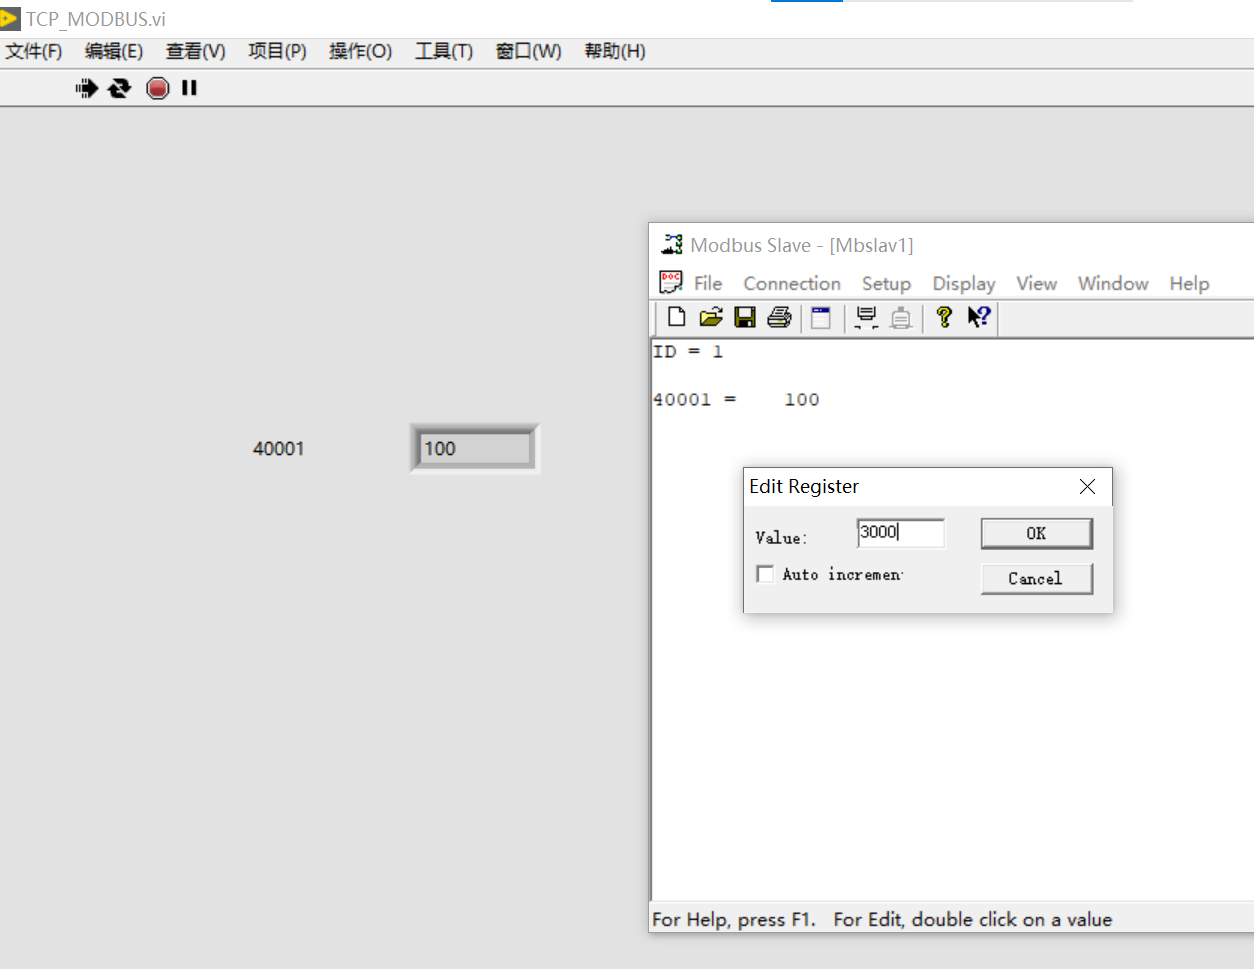
Task: Click the Run Continuously icon in LabVIEW
Action: pyautogui.click(x=120, y=88)
